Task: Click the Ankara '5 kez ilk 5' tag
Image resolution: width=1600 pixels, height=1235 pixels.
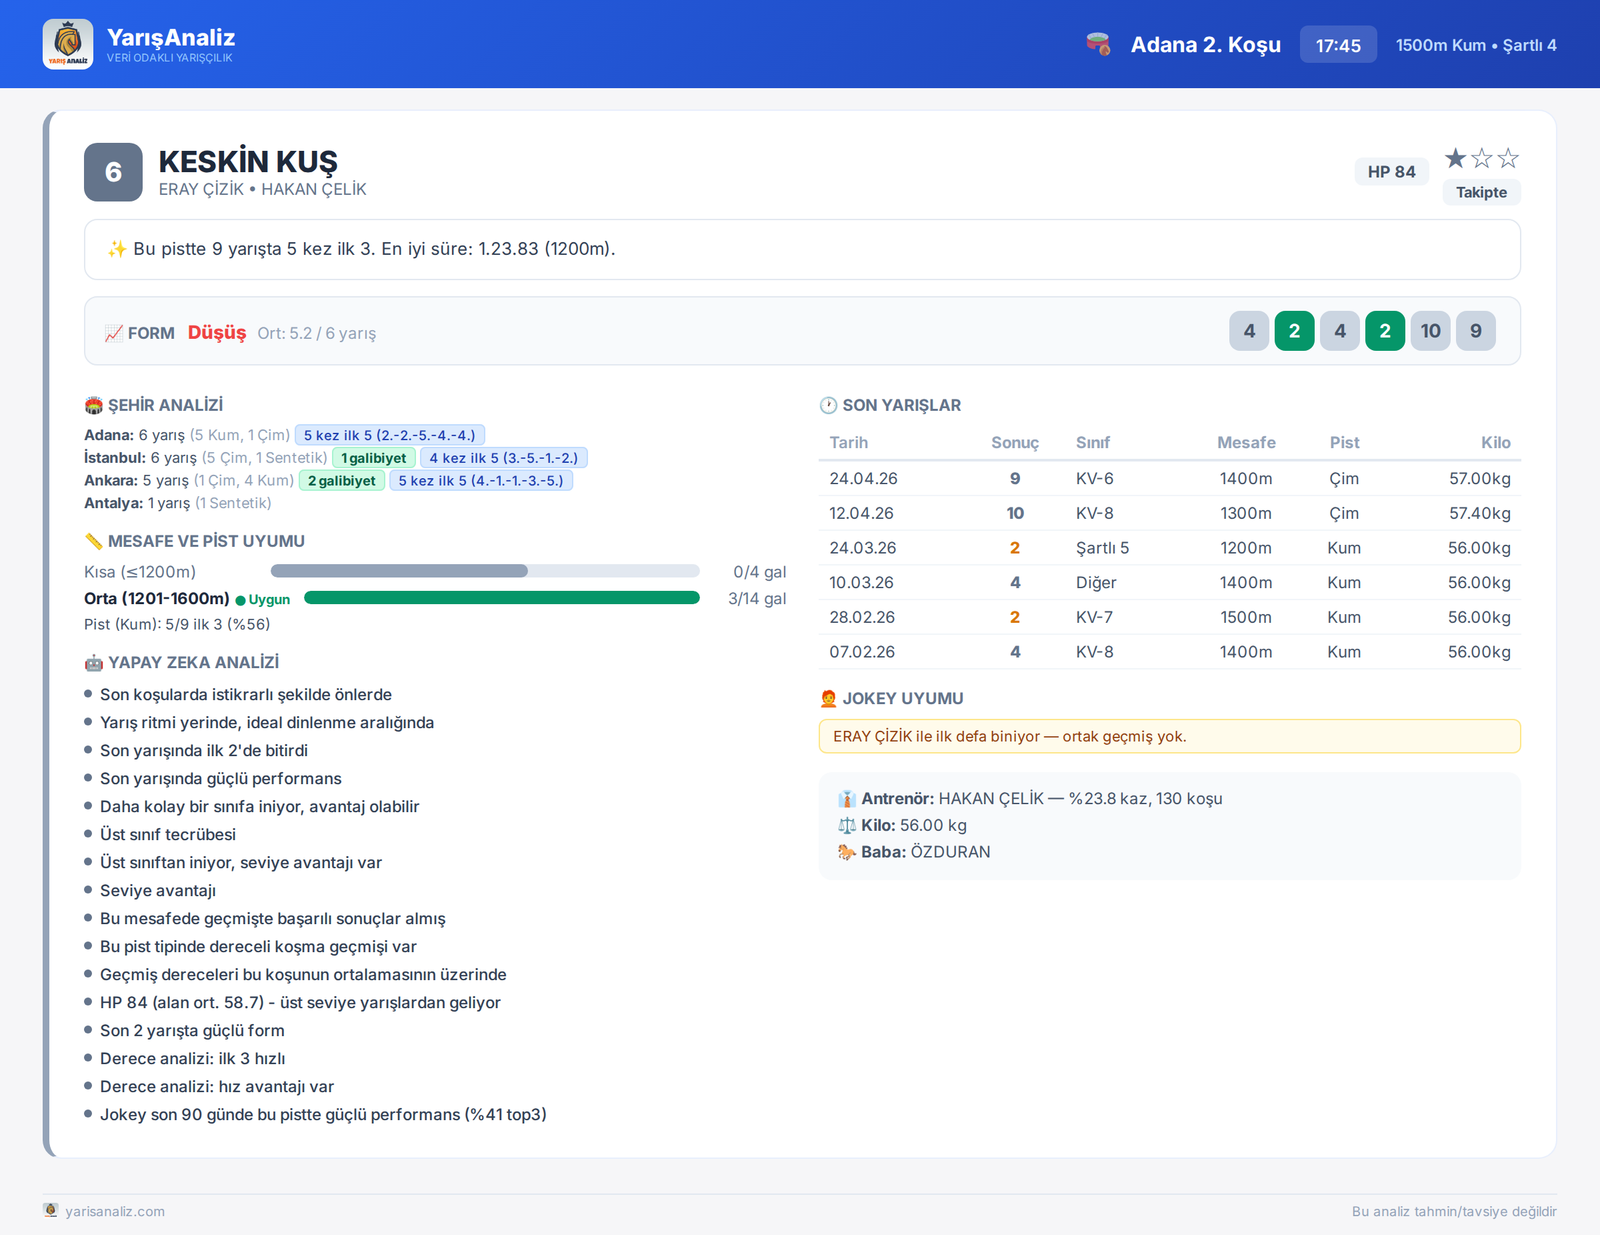Action: click(x=481, y=481)
